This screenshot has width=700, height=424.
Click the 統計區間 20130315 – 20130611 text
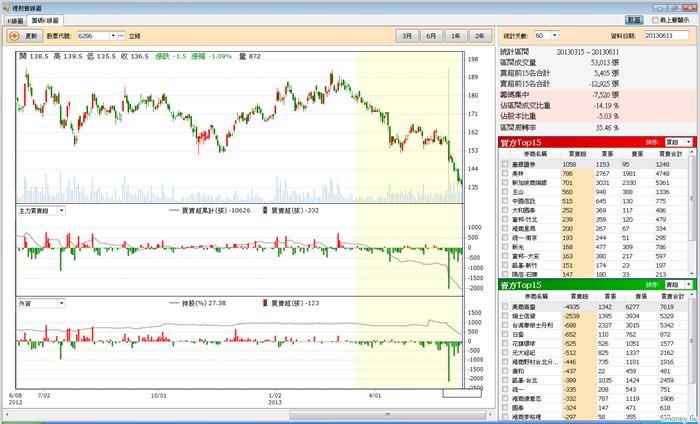pos(588,52)
